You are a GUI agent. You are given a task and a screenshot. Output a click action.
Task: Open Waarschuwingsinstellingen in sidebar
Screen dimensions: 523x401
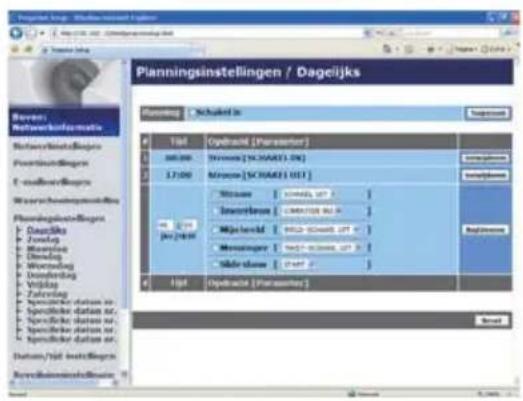pyautogui.click(x=66, y=200)
